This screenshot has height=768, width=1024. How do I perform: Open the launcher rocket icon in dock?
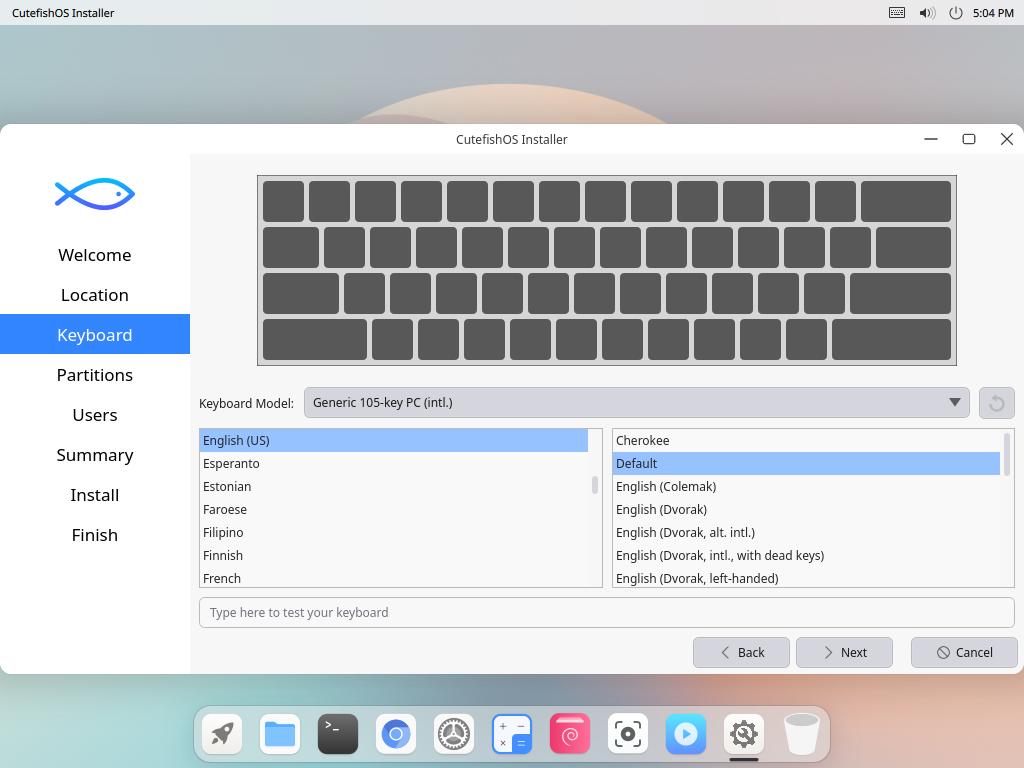point(222,734)
